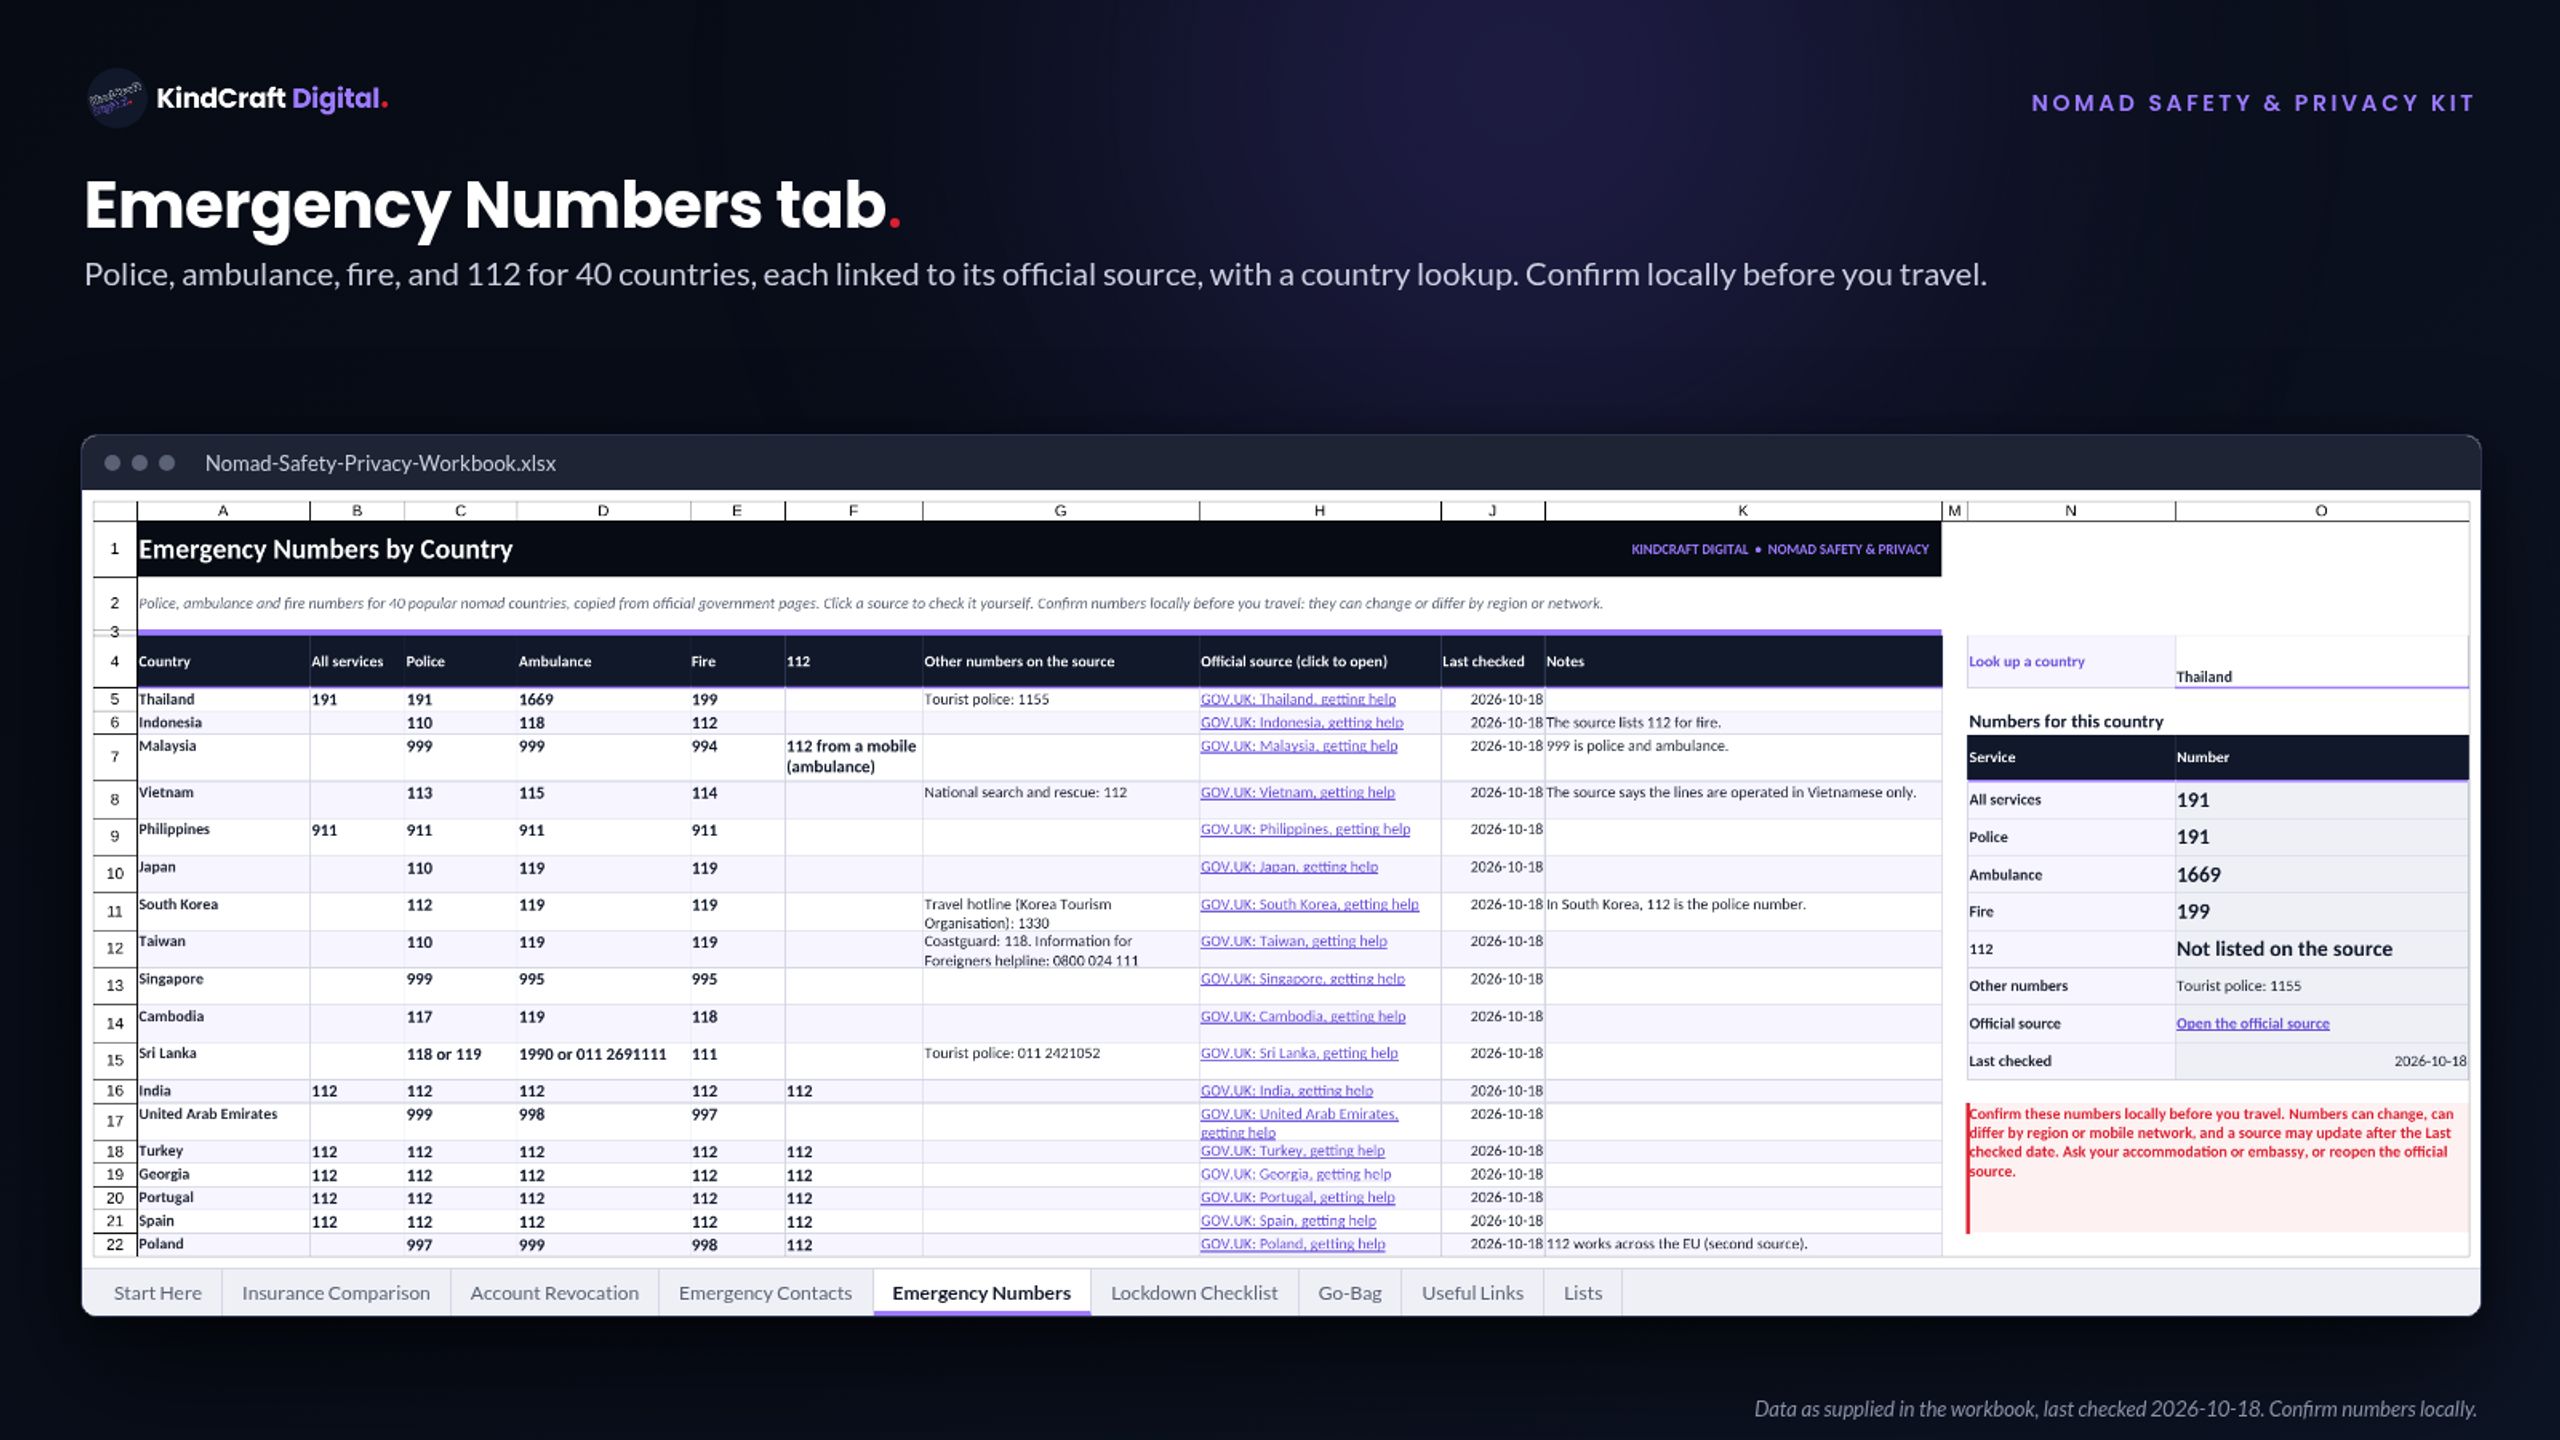Click the Country column header cell
The image size is (2560, 1440).
coord(223,661)
